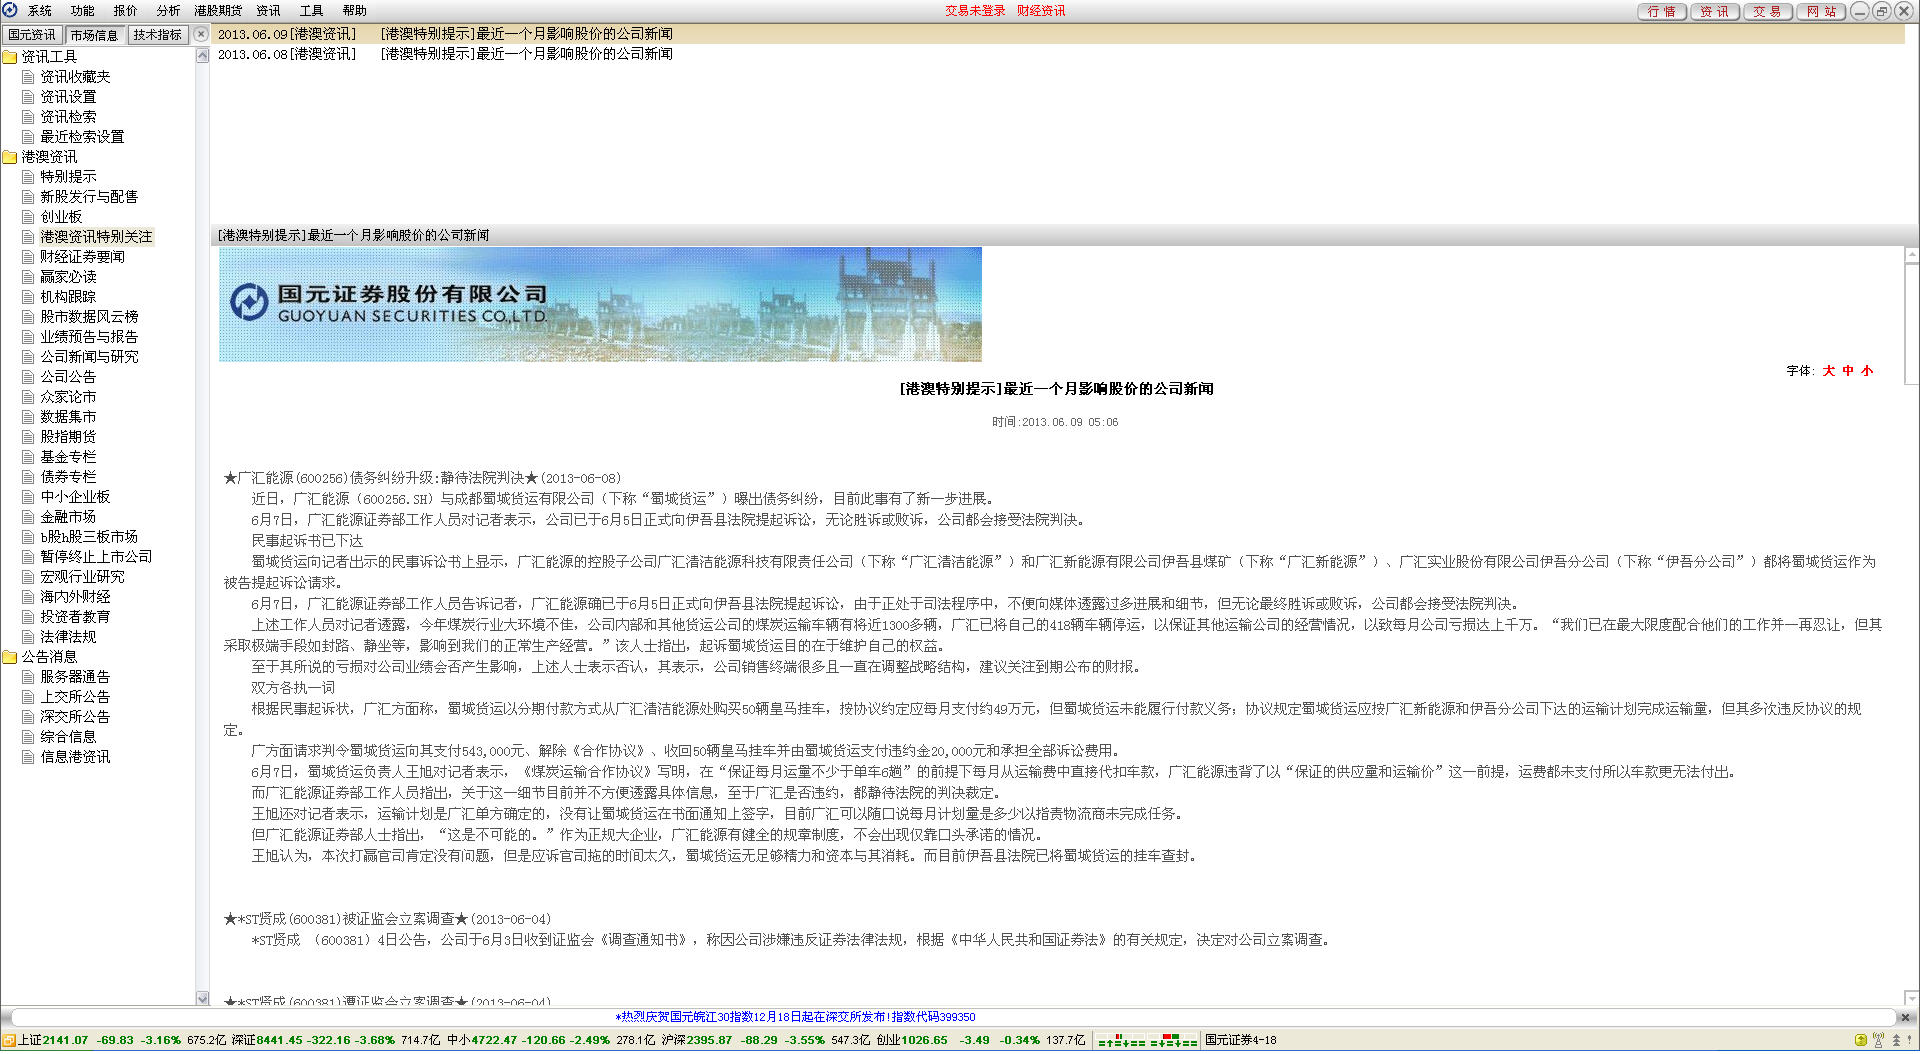Close the left sidebar panel with X icon
Screen dimensions: 1920x1054
pos(201,34)
